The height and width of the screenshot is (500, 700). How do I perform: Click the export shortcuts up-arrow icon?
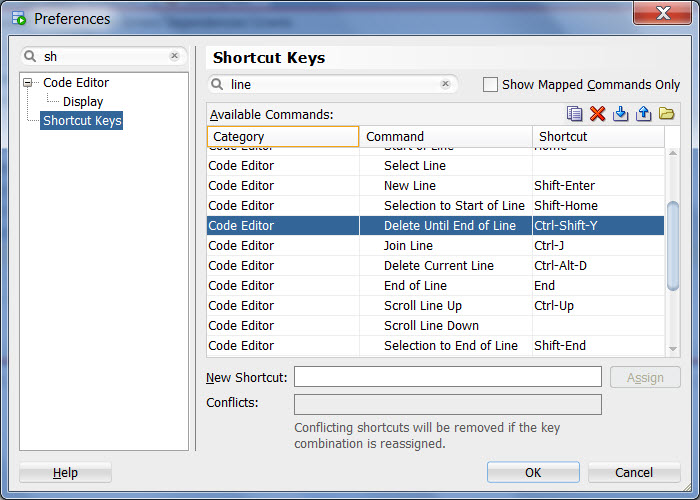coord(644,114)
